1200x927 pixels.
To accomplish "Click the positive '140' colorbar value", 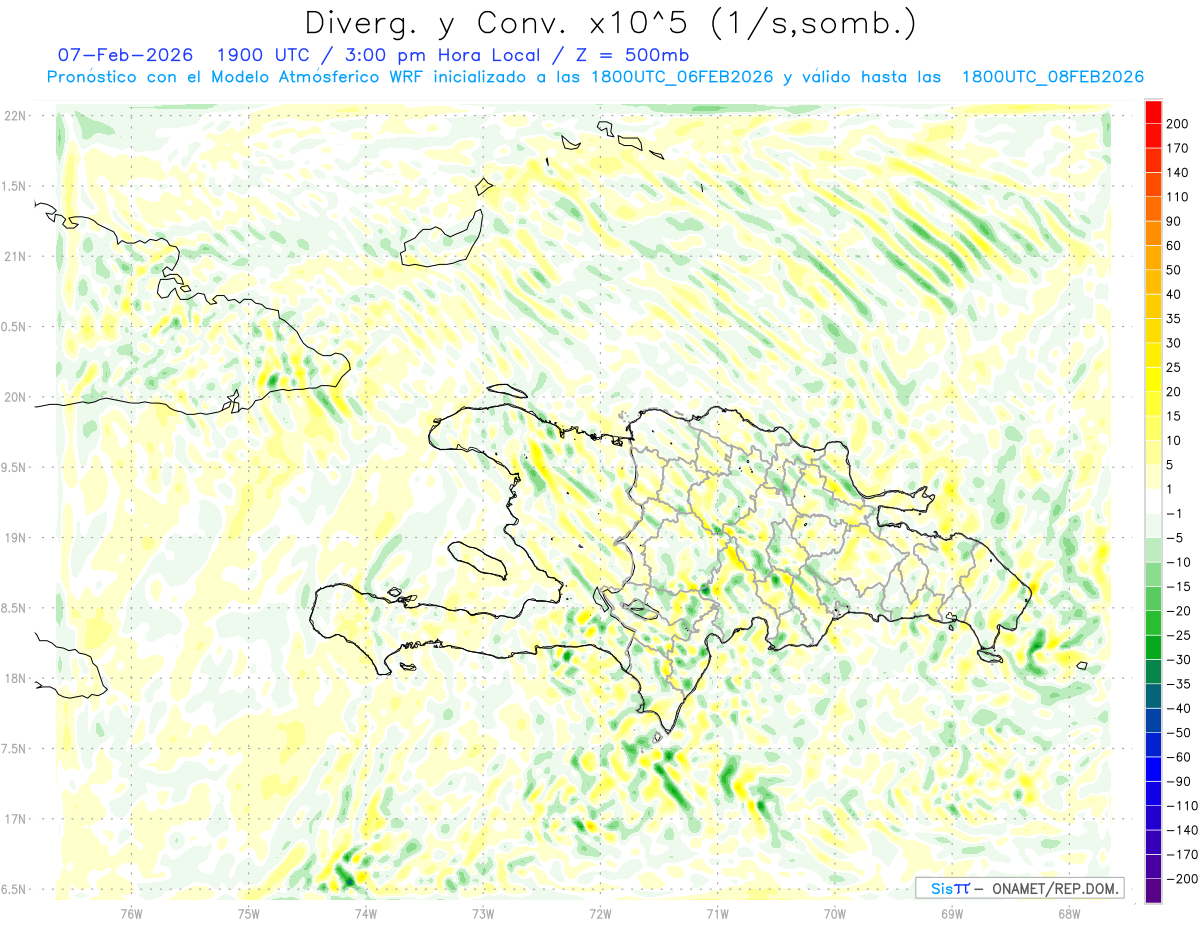I will pos(1179,173).
